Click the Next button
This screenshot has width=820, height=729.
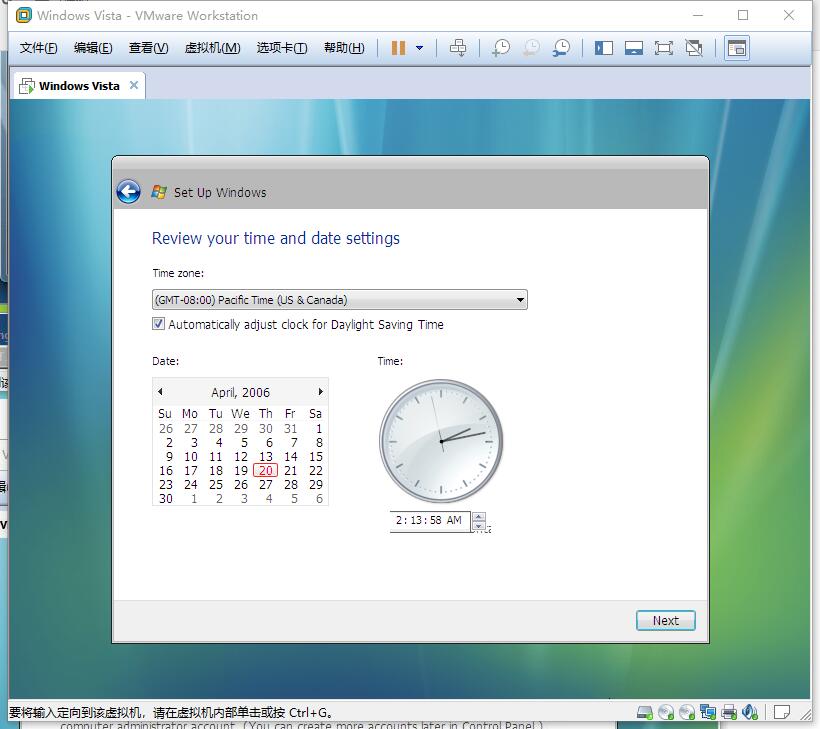pos(666,620)
